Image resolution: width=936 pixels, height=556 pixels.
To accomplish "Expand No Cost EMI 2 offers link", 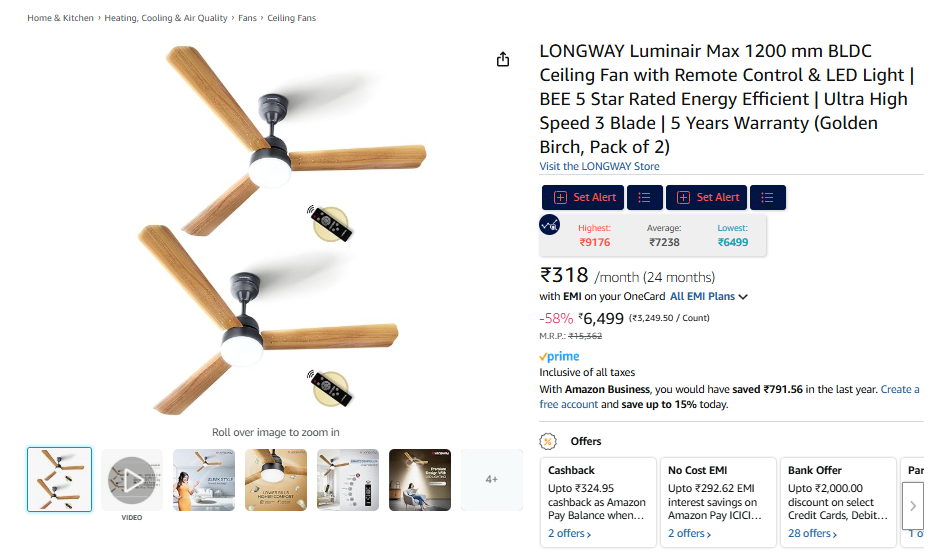I will [x=689, y=534].
